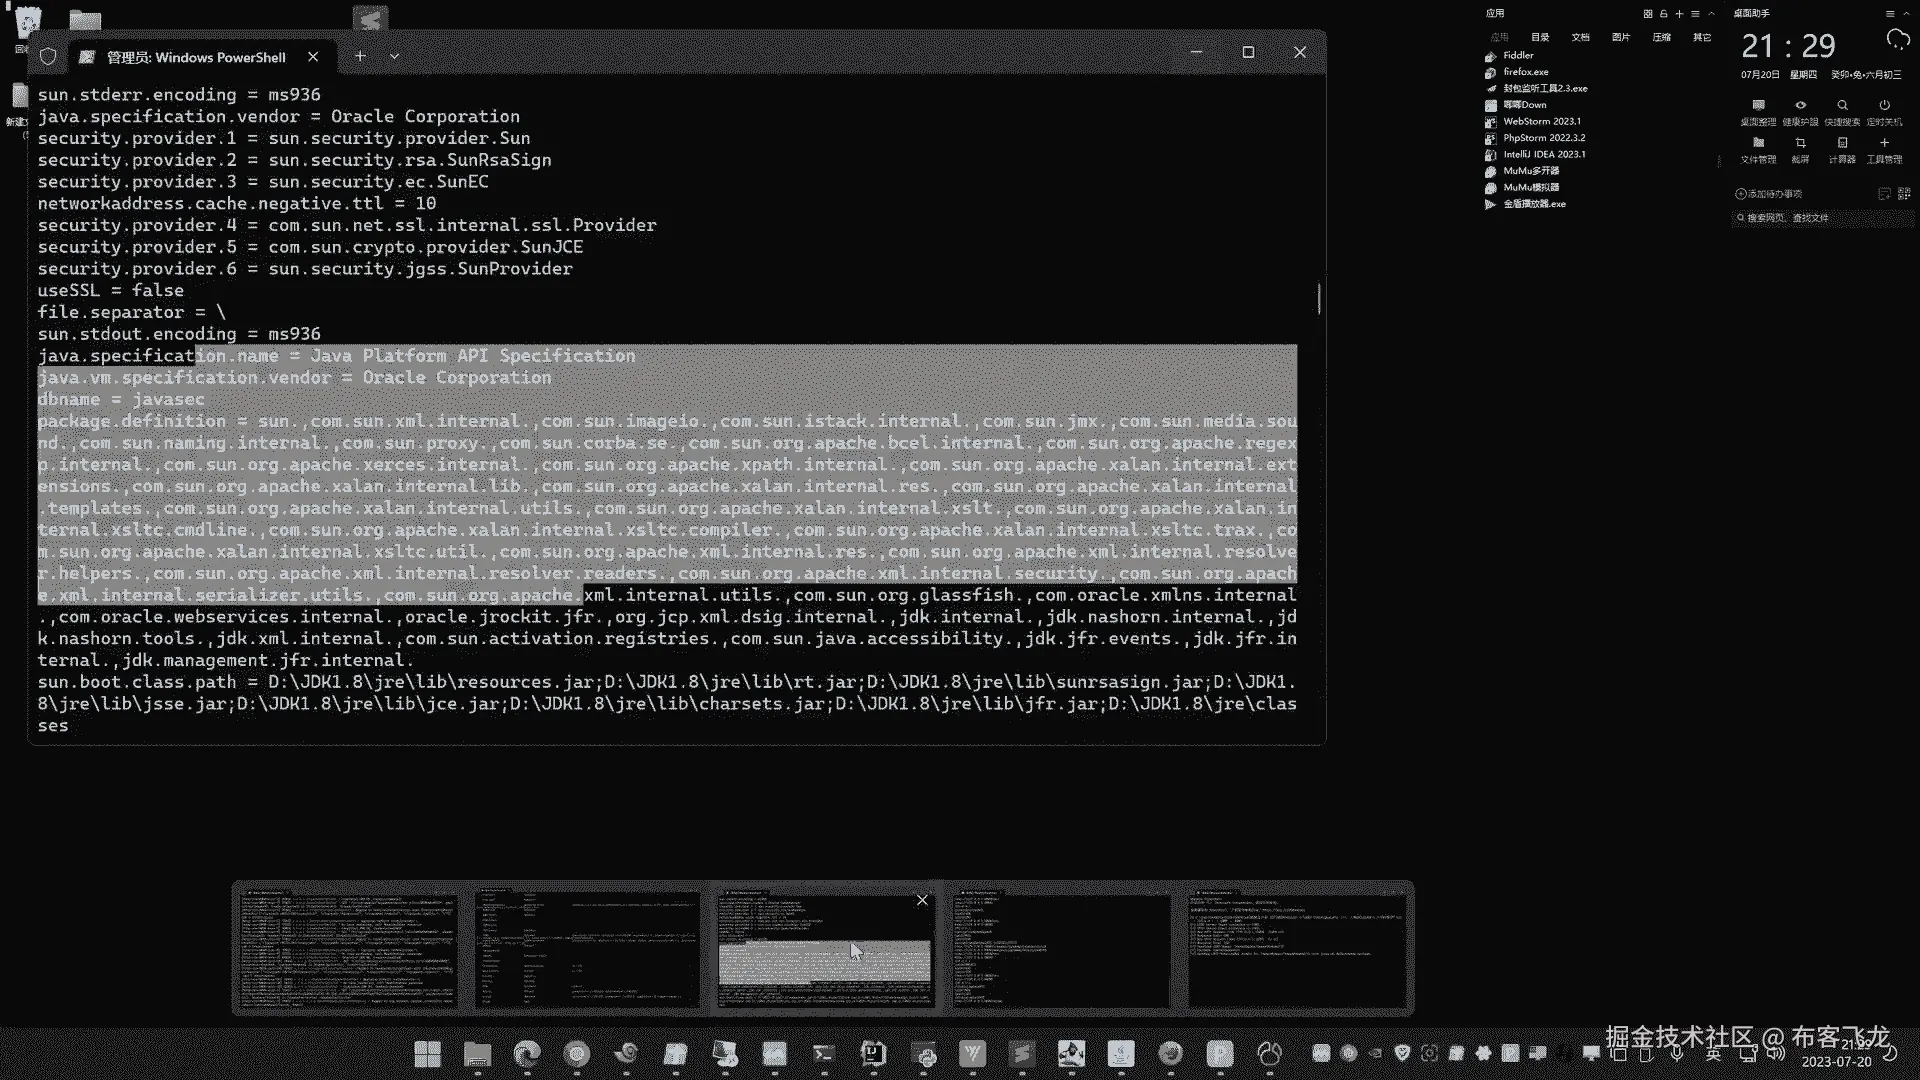Collapse the 桌面助手 panel chevron
This screenshot has height=1080, width=1920.
point(1908,14)
